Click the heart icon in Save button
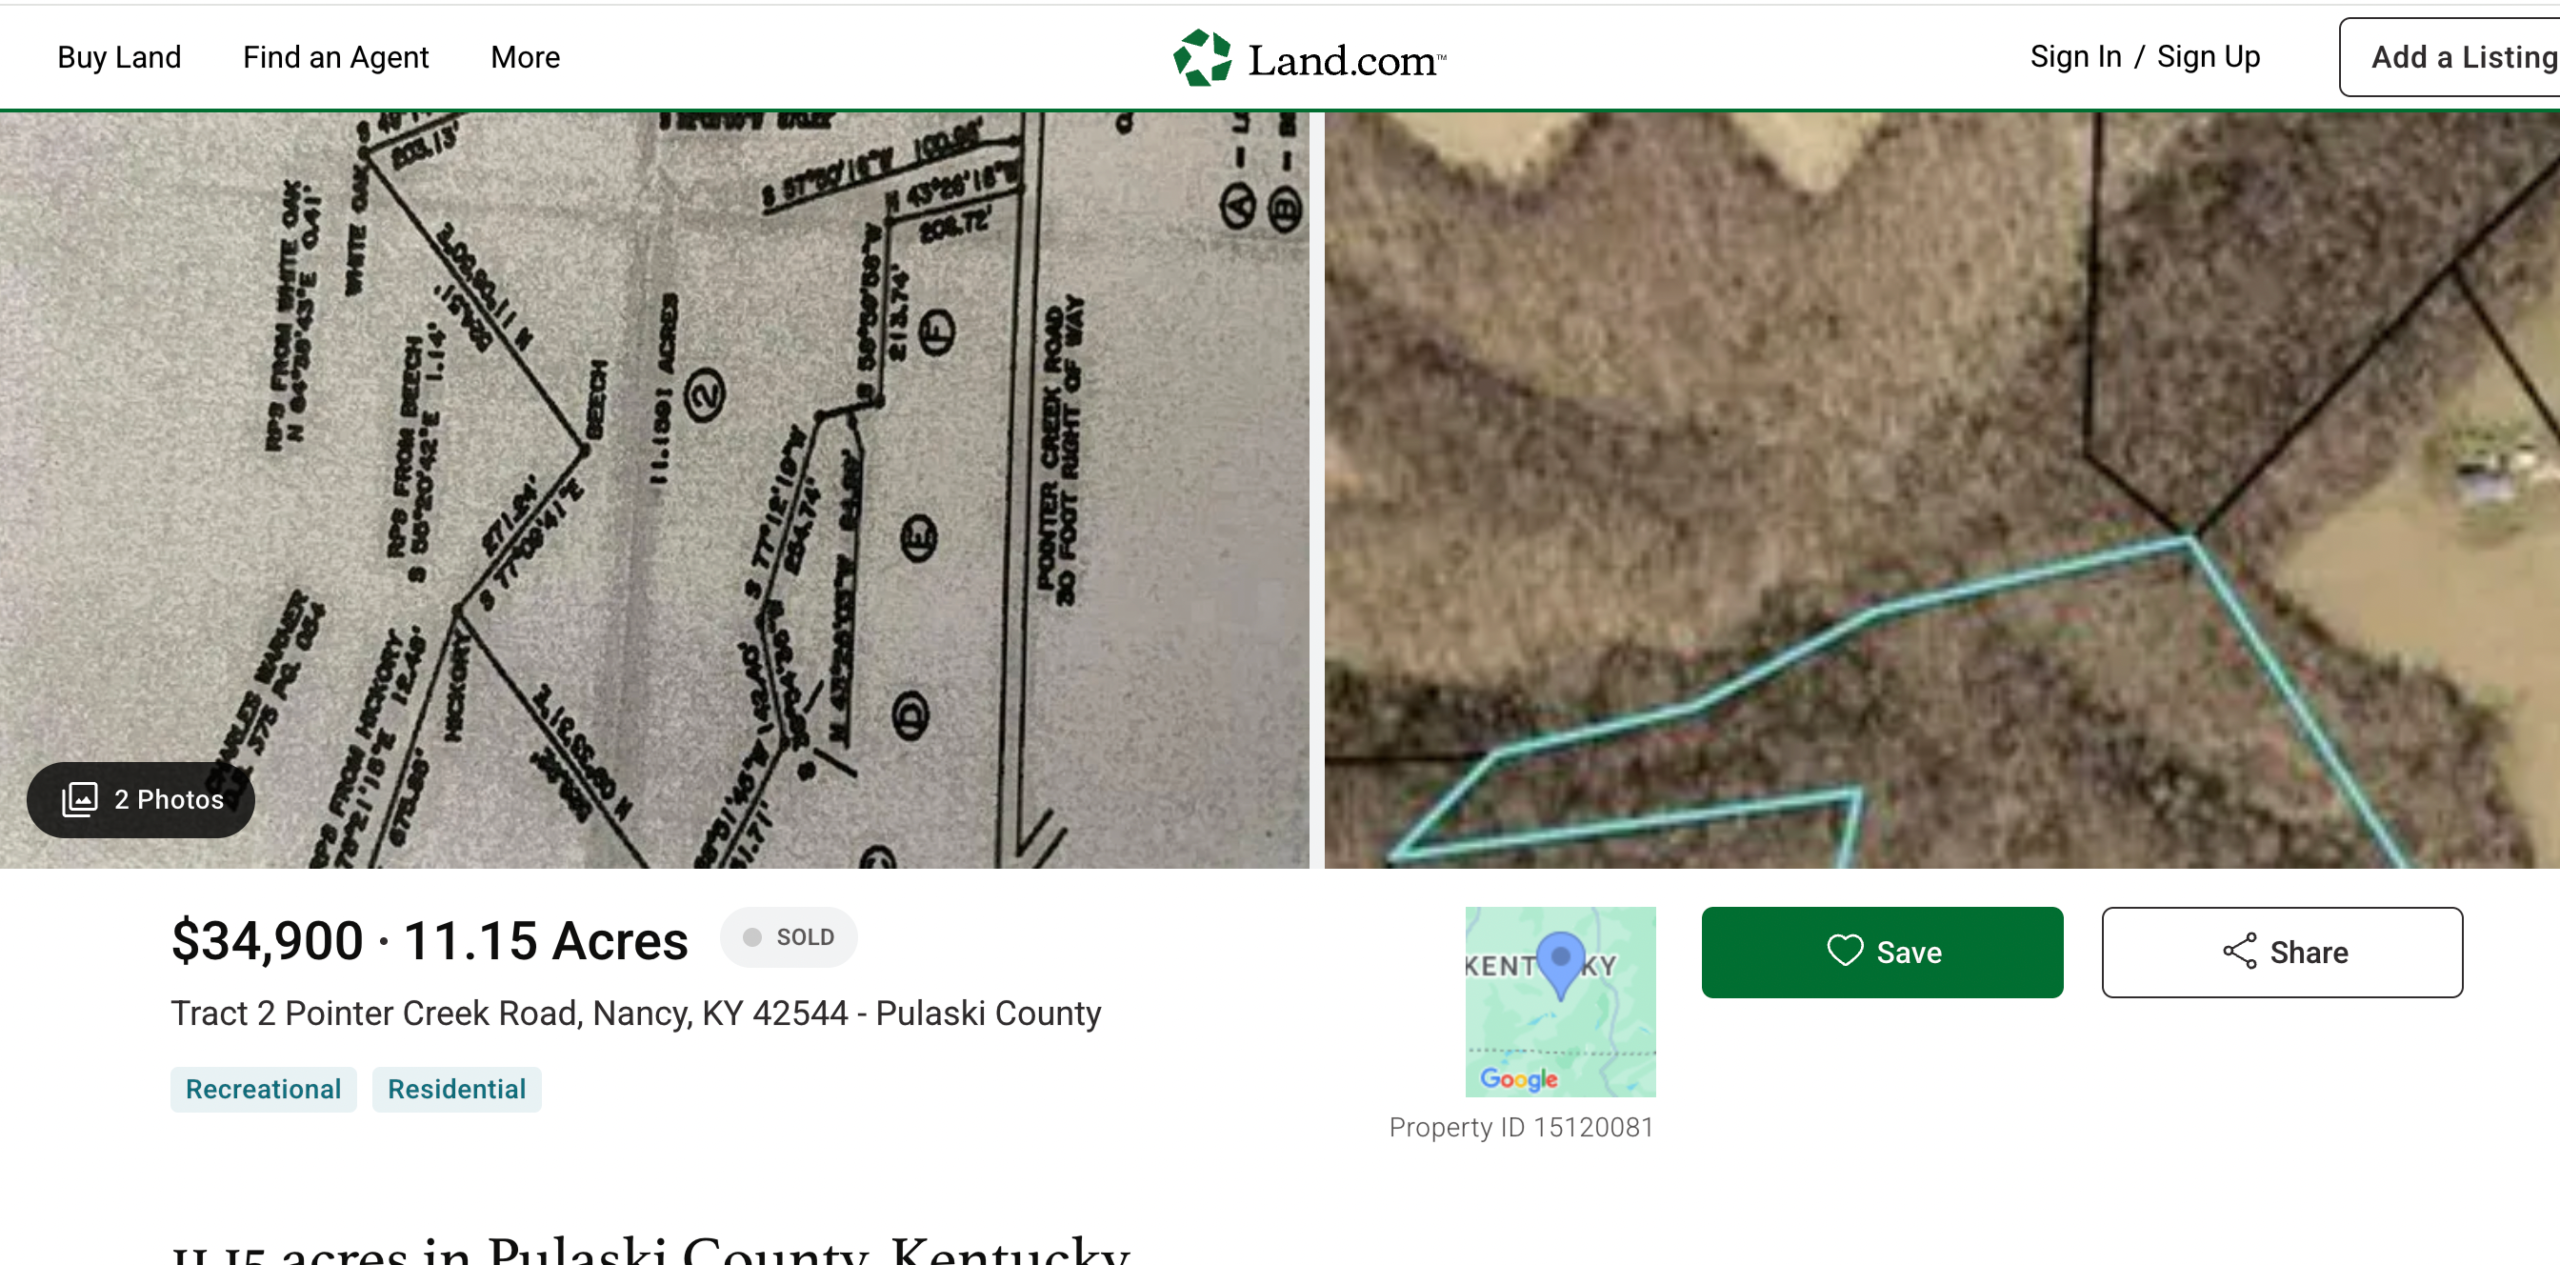 point(1845,951)
